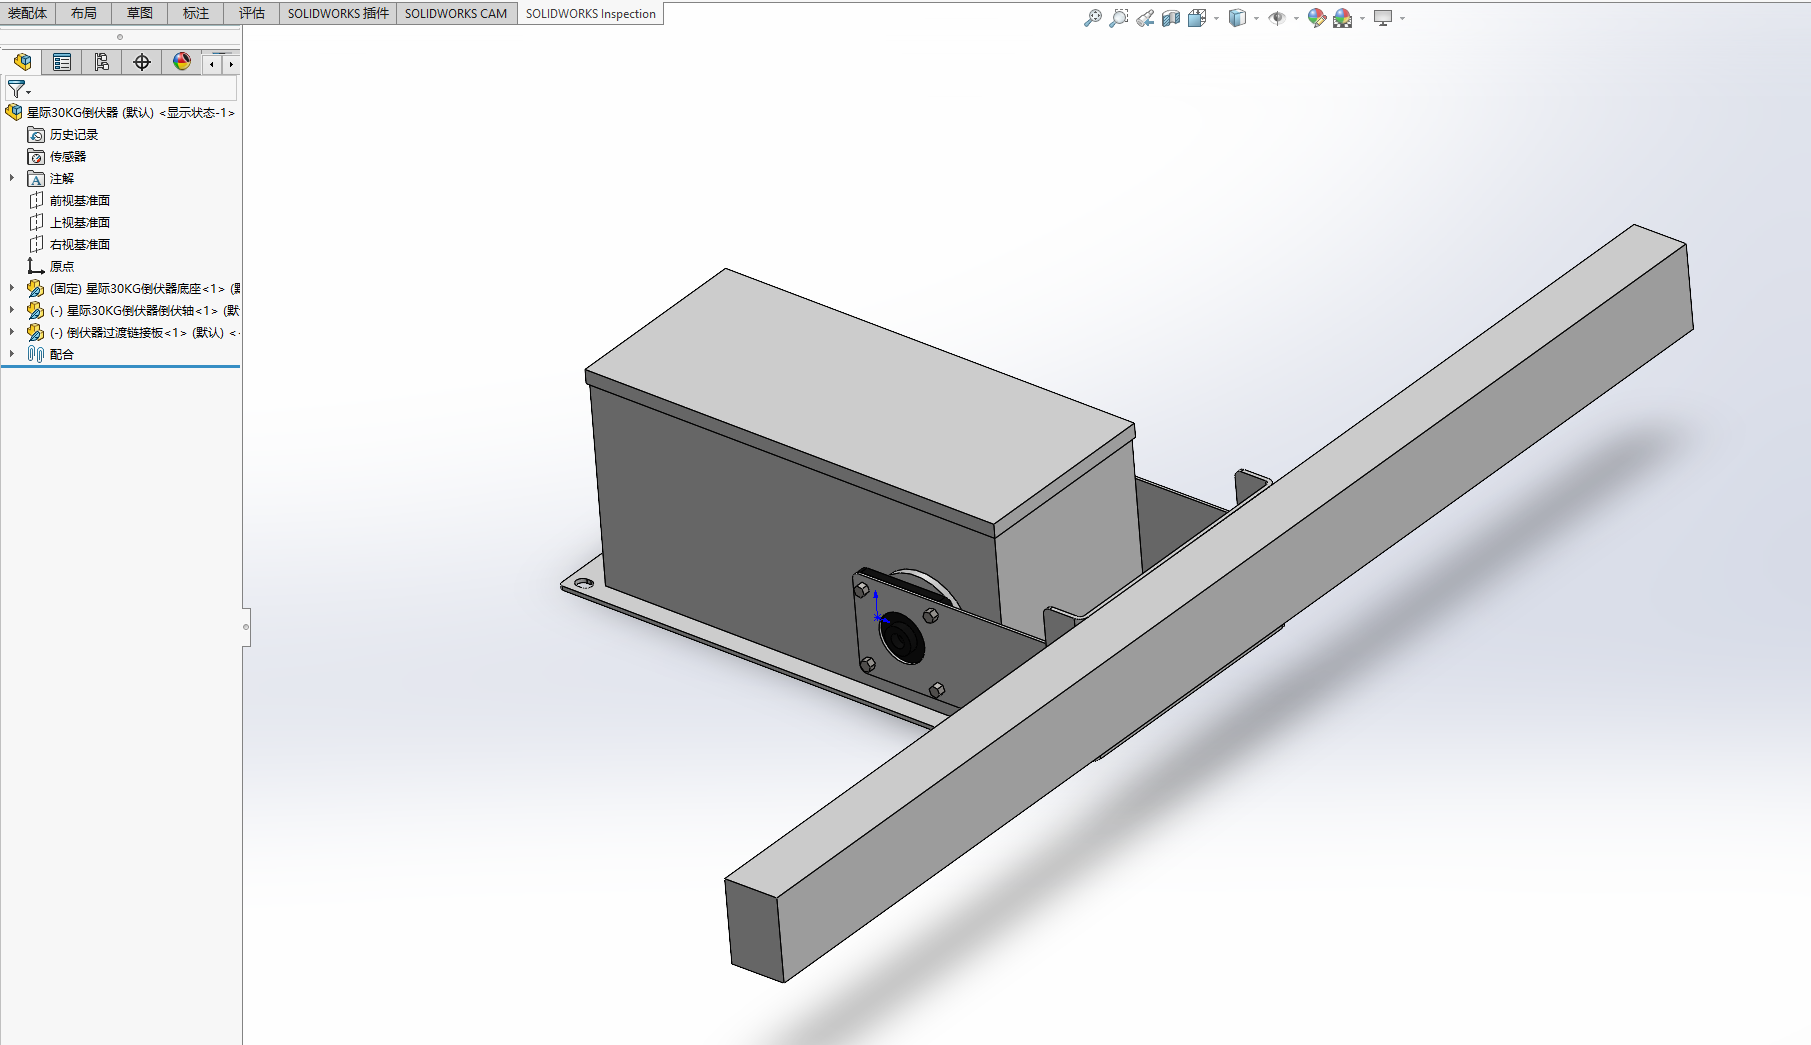Open the Hide/Show Items dropdown arrow
The image size is (1811, 1045).
point(1296,18)
